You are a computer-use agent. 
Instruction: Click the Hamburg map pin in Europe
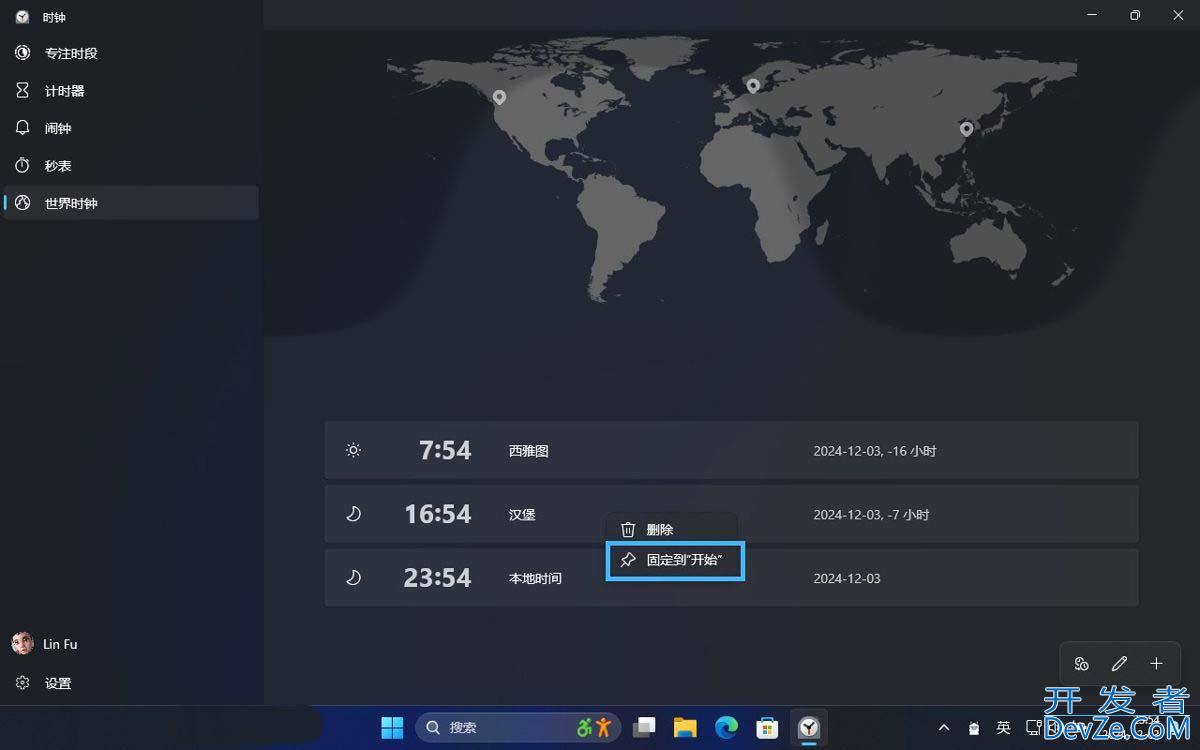click(x=753, y=86)
